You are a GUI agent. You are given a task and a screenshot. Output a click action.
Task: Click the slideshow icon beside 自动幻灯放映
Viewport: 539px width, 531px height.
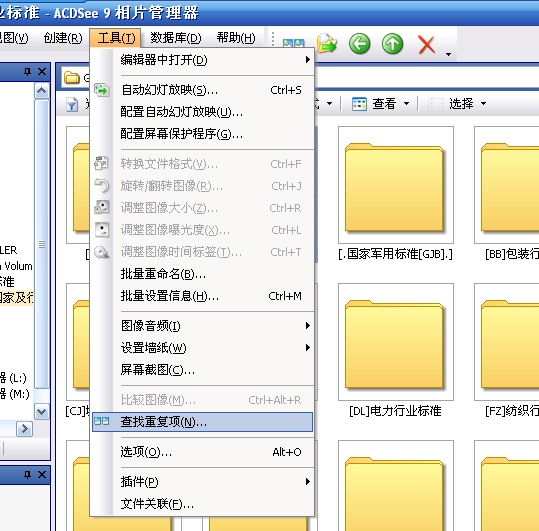(102, 90)
